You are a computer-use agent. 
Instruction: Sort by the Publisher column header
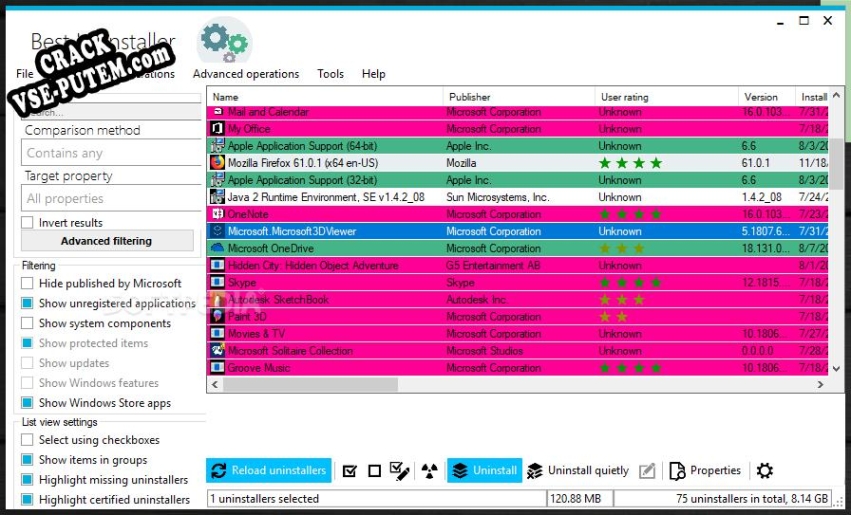pos(519,97)
